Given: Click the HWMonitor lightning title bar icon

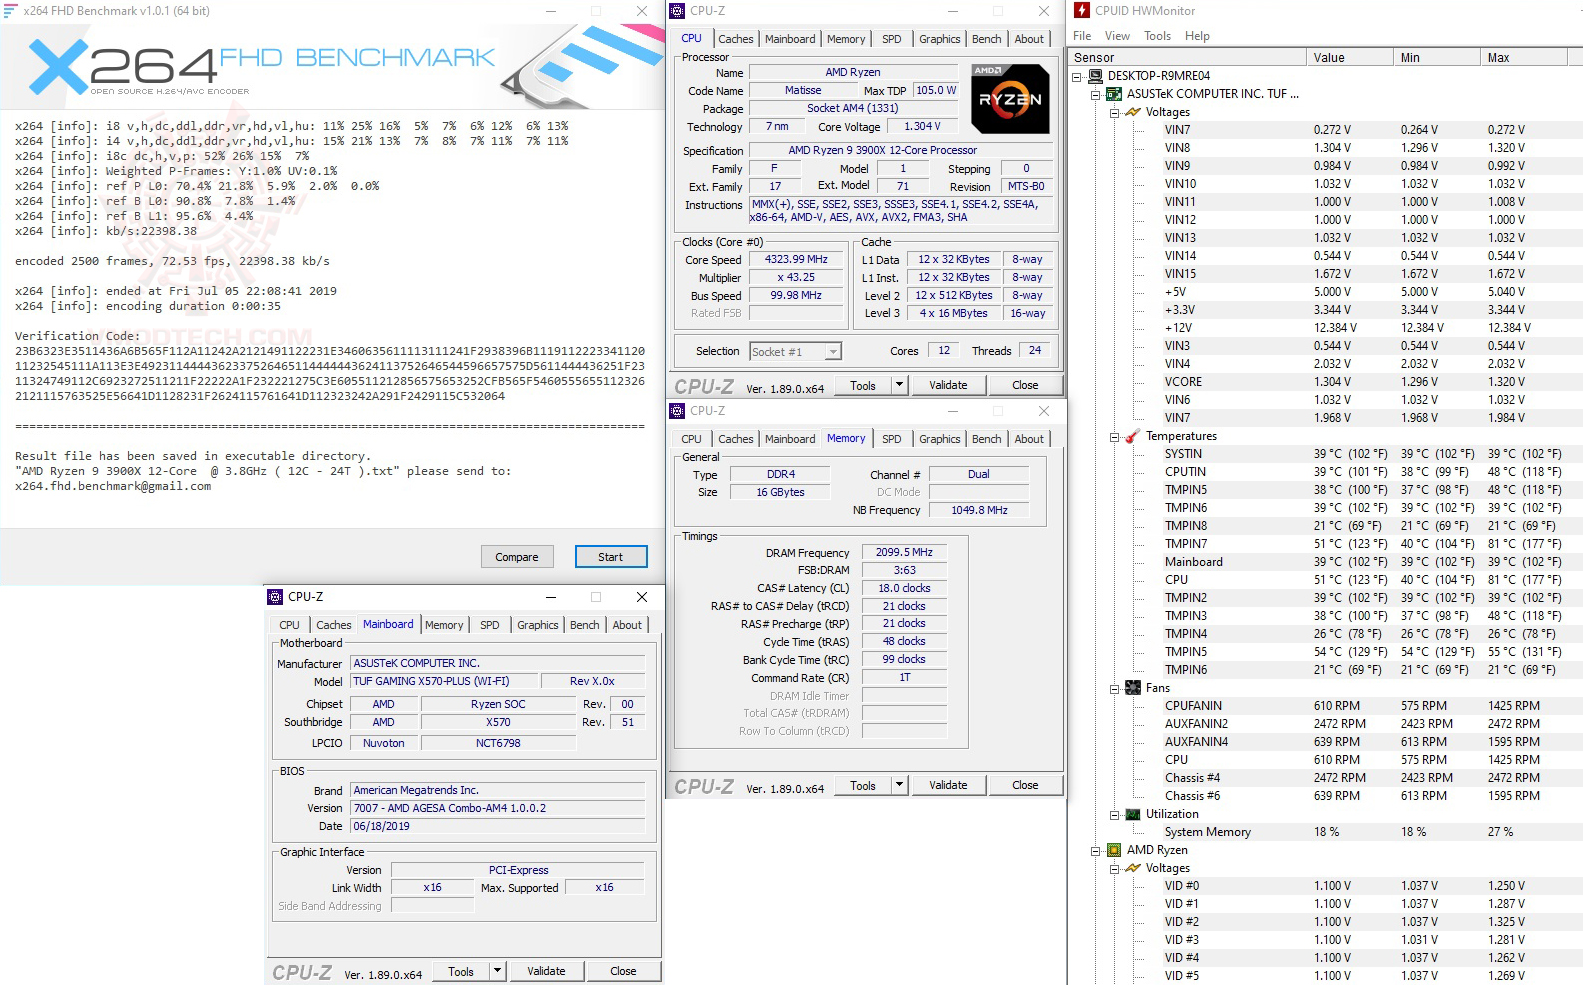Looking at the screenshot, I should 1082,11.
